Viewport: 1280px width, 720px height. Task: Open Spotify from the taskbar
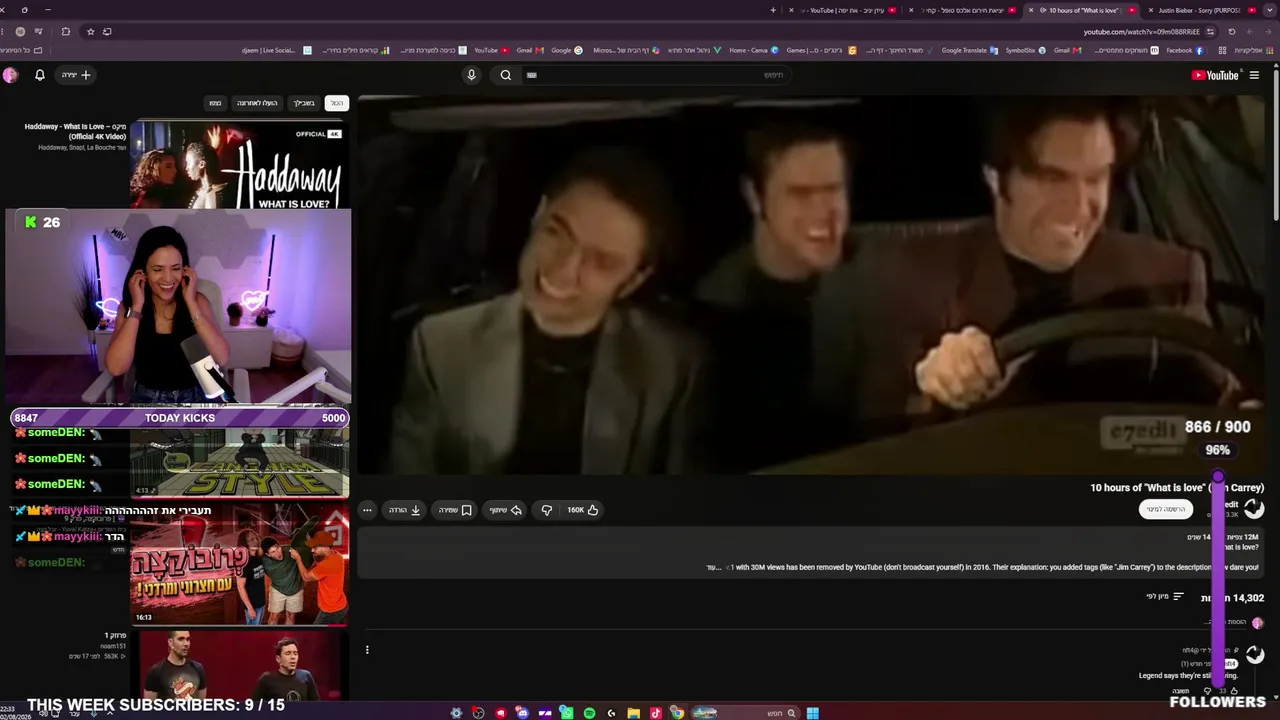pyautogui.click(x=589, y=713)
